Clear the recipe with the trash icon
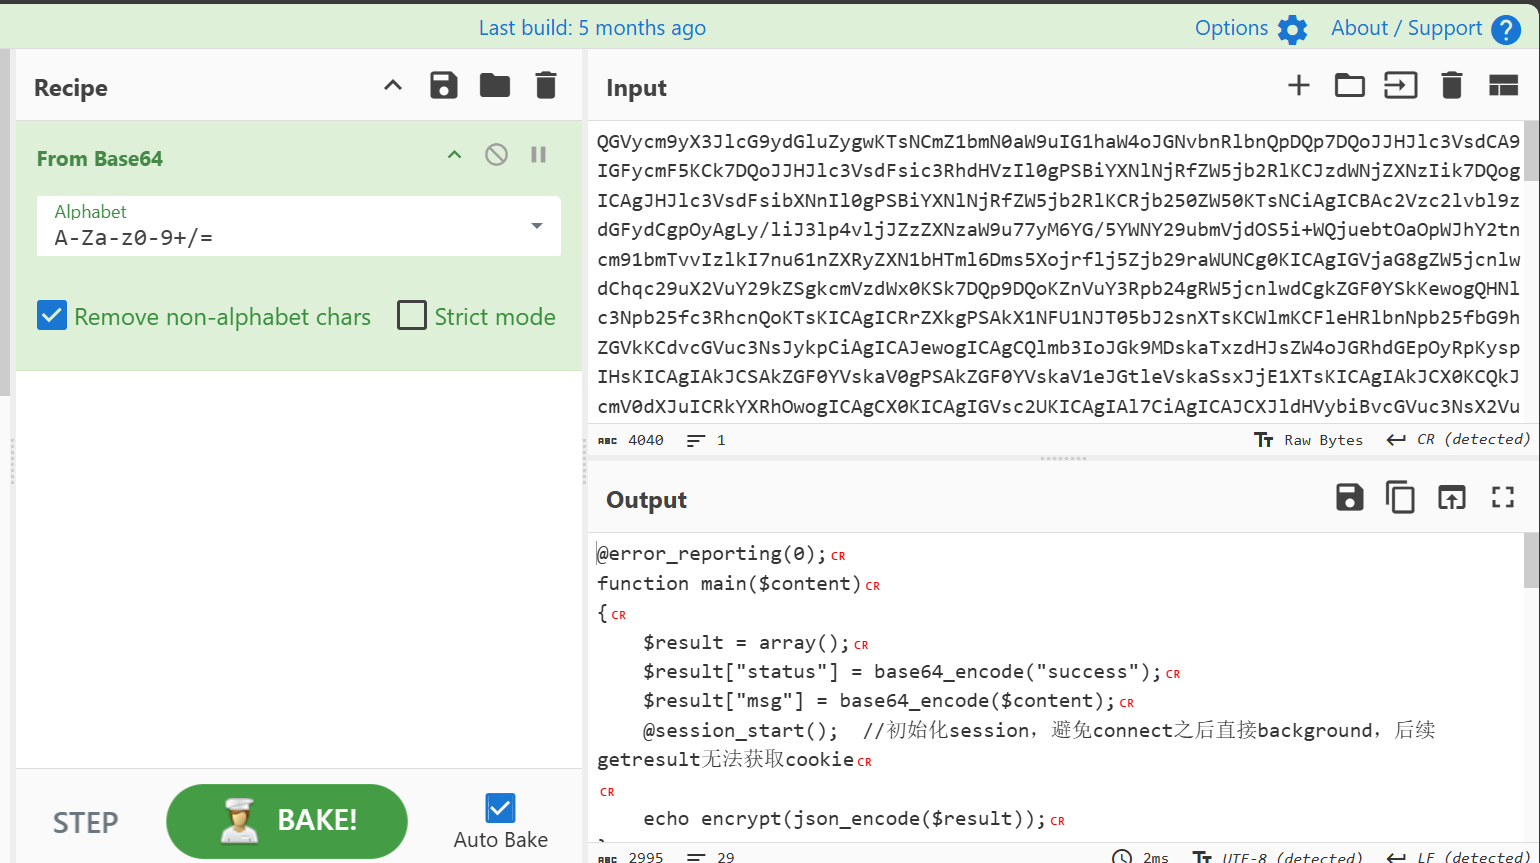Viewport: 1540px width, 863px height. click(545, 86)
